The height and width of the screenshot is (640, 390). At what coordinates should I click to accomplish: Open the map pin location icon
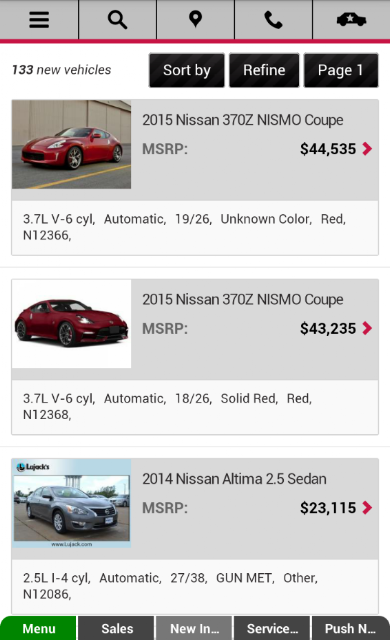coord(195,19)
